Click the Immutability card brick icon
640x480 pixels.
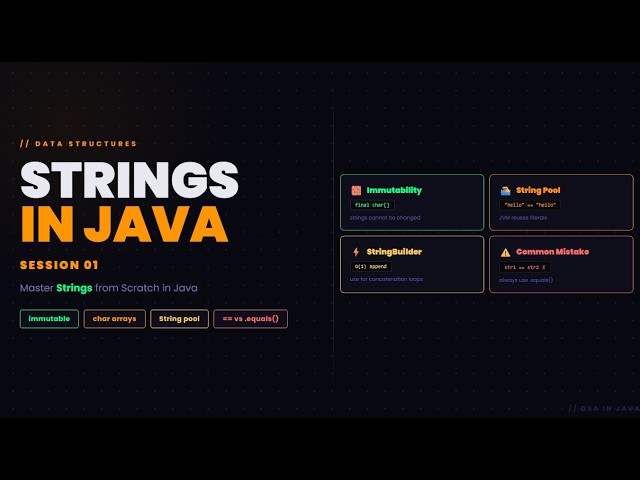(356, 191)
